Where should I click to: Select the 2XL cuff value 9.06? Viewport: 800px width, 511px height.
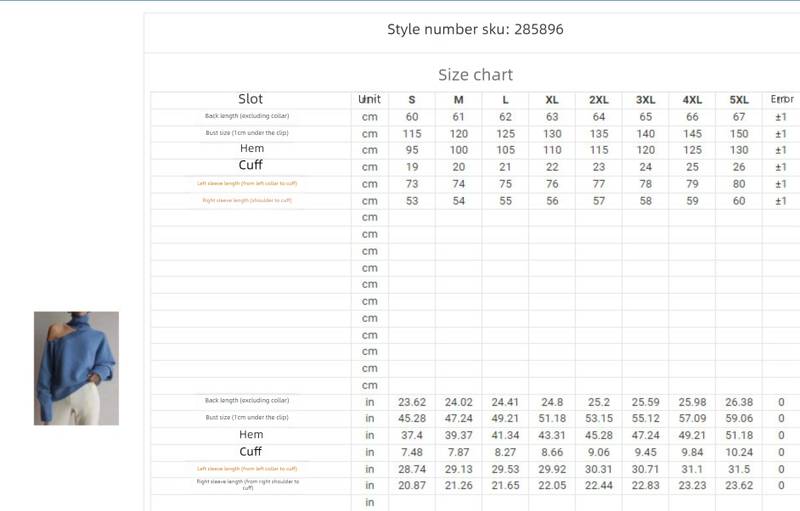point(599,452)
